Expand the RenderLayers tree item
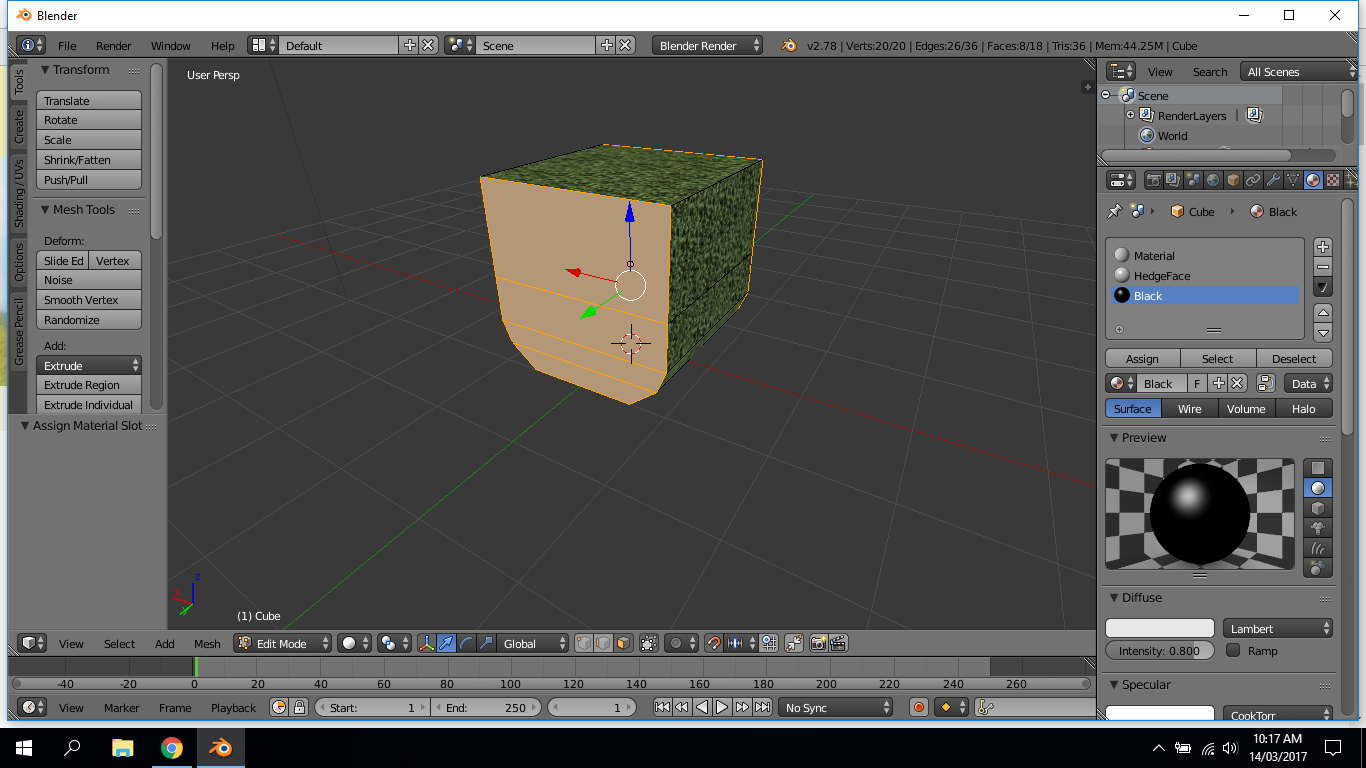Viewport: 1366px width, 768px height. (1130, 115)
